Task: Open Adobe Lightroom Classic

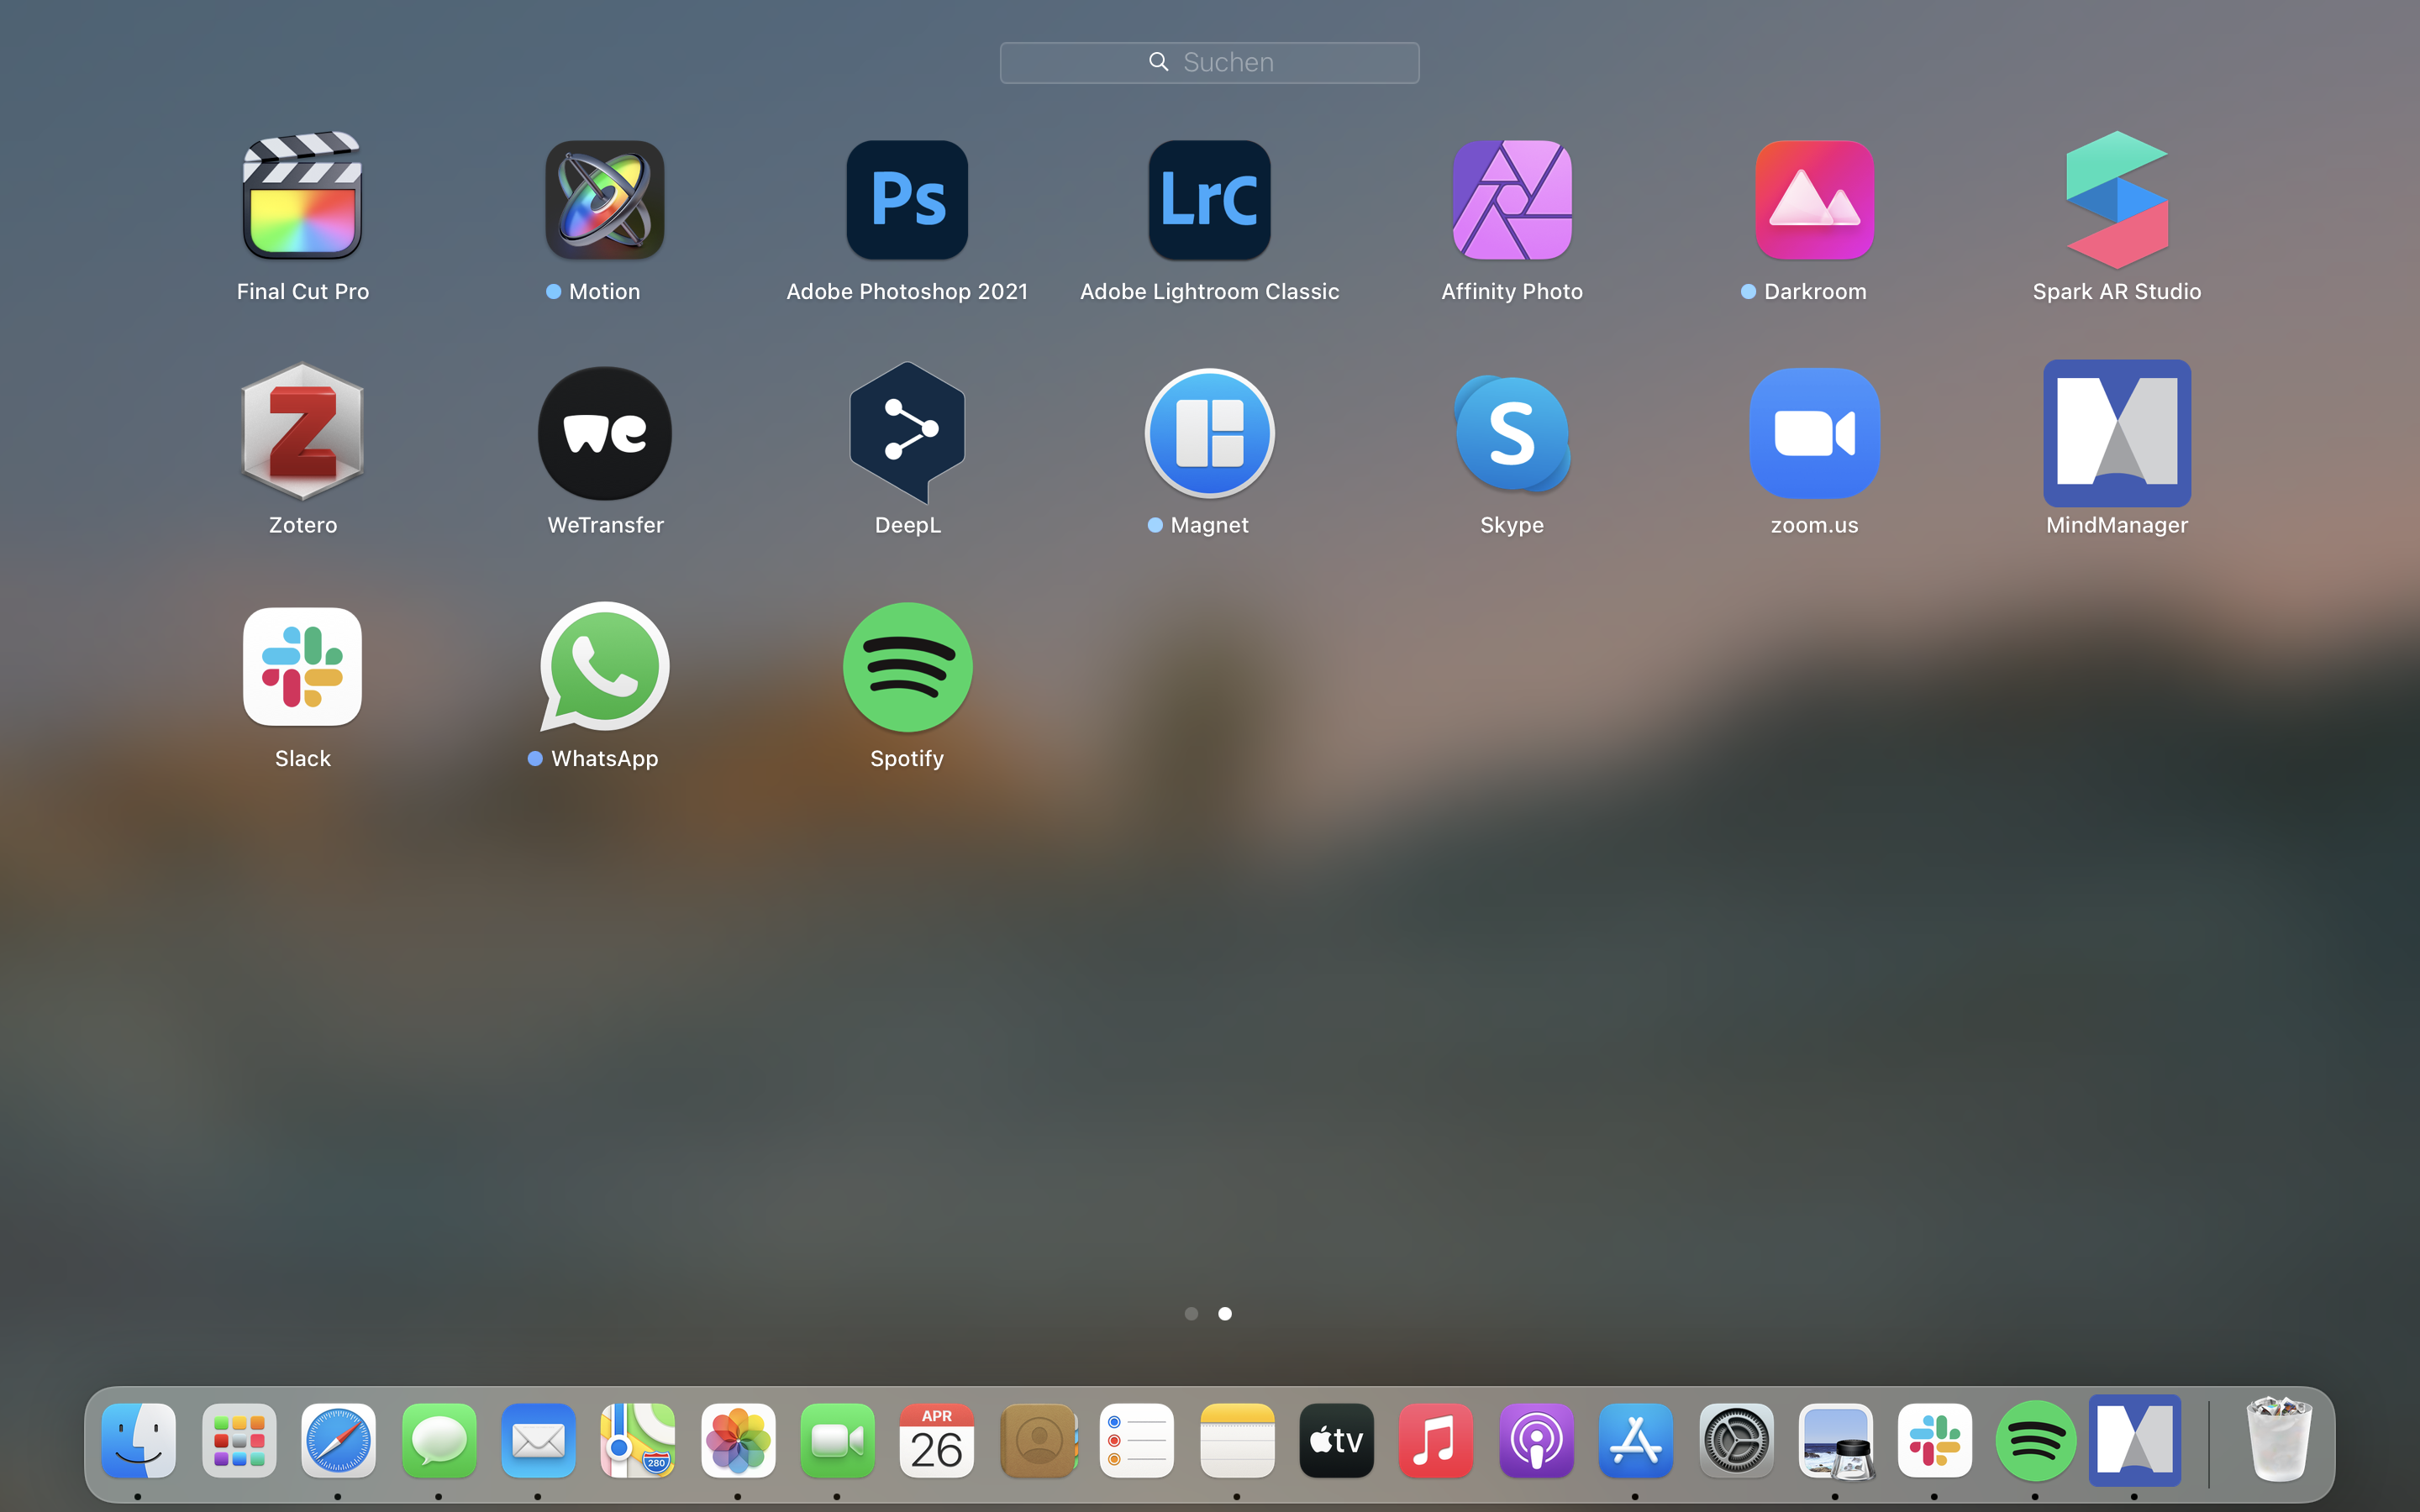Action: 1209,200
